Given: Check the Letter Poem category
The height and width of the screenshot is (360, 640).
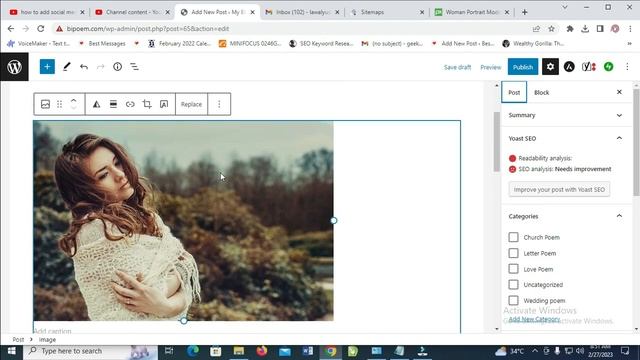Looking at the screenshot, I should [513, 253].
